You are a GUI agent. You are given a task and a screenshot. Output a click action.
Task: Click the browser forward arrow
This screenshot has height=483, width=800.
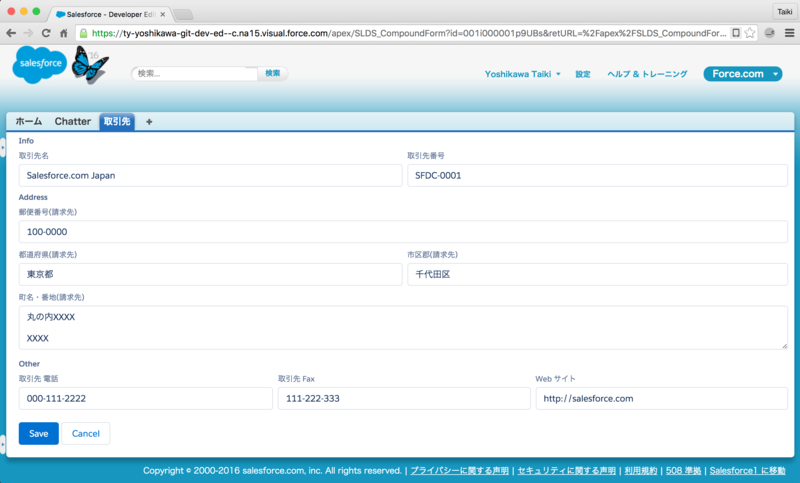click(x=28, y=33)
